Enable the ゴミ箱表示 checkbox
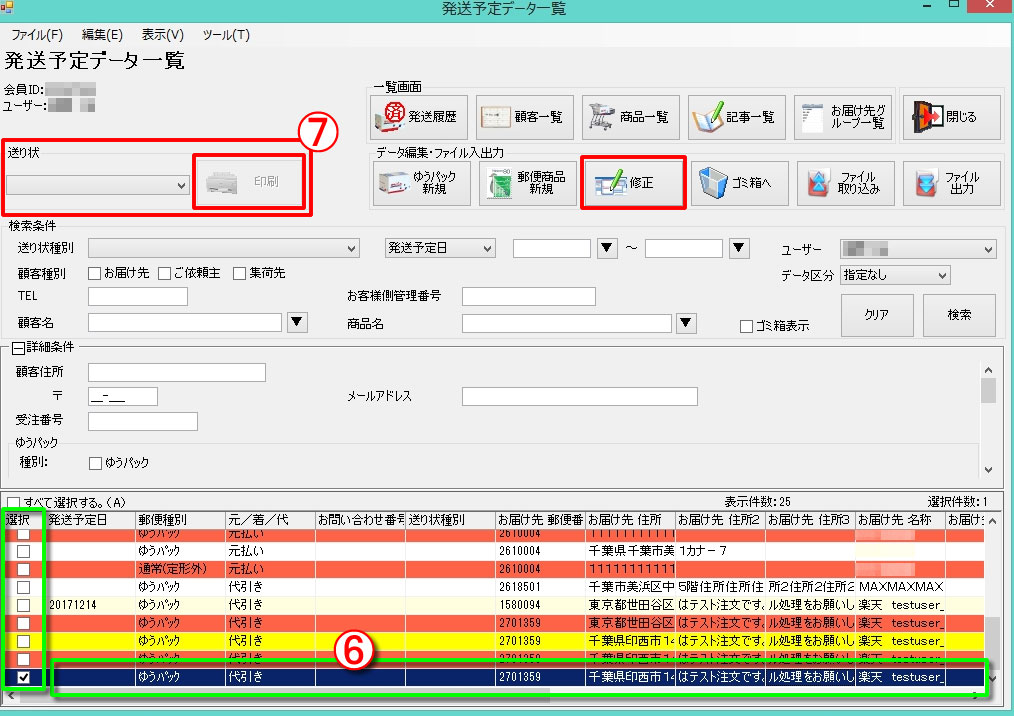Screen dimensions: 1014x716 click(746, 326)
